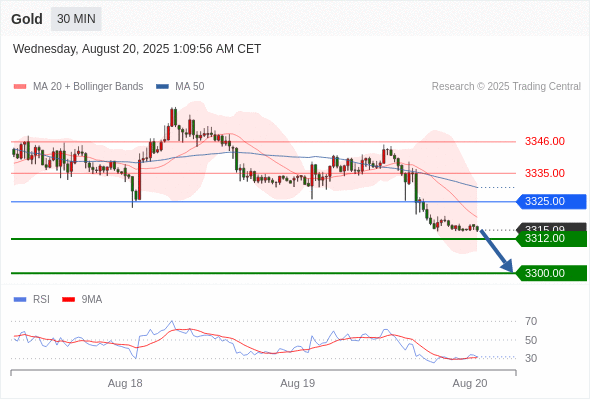The width and height of the screenshot is (590, 400).
Task: Toggle MA 20 + Bollinger Bands legend swatch
Action: pos(20,87)
